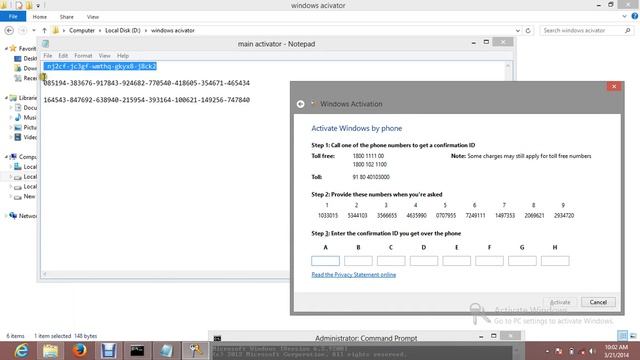Viewport: 640px width, 360px height.
Task: Click confirmation ID field D
Action: point(424,261)
